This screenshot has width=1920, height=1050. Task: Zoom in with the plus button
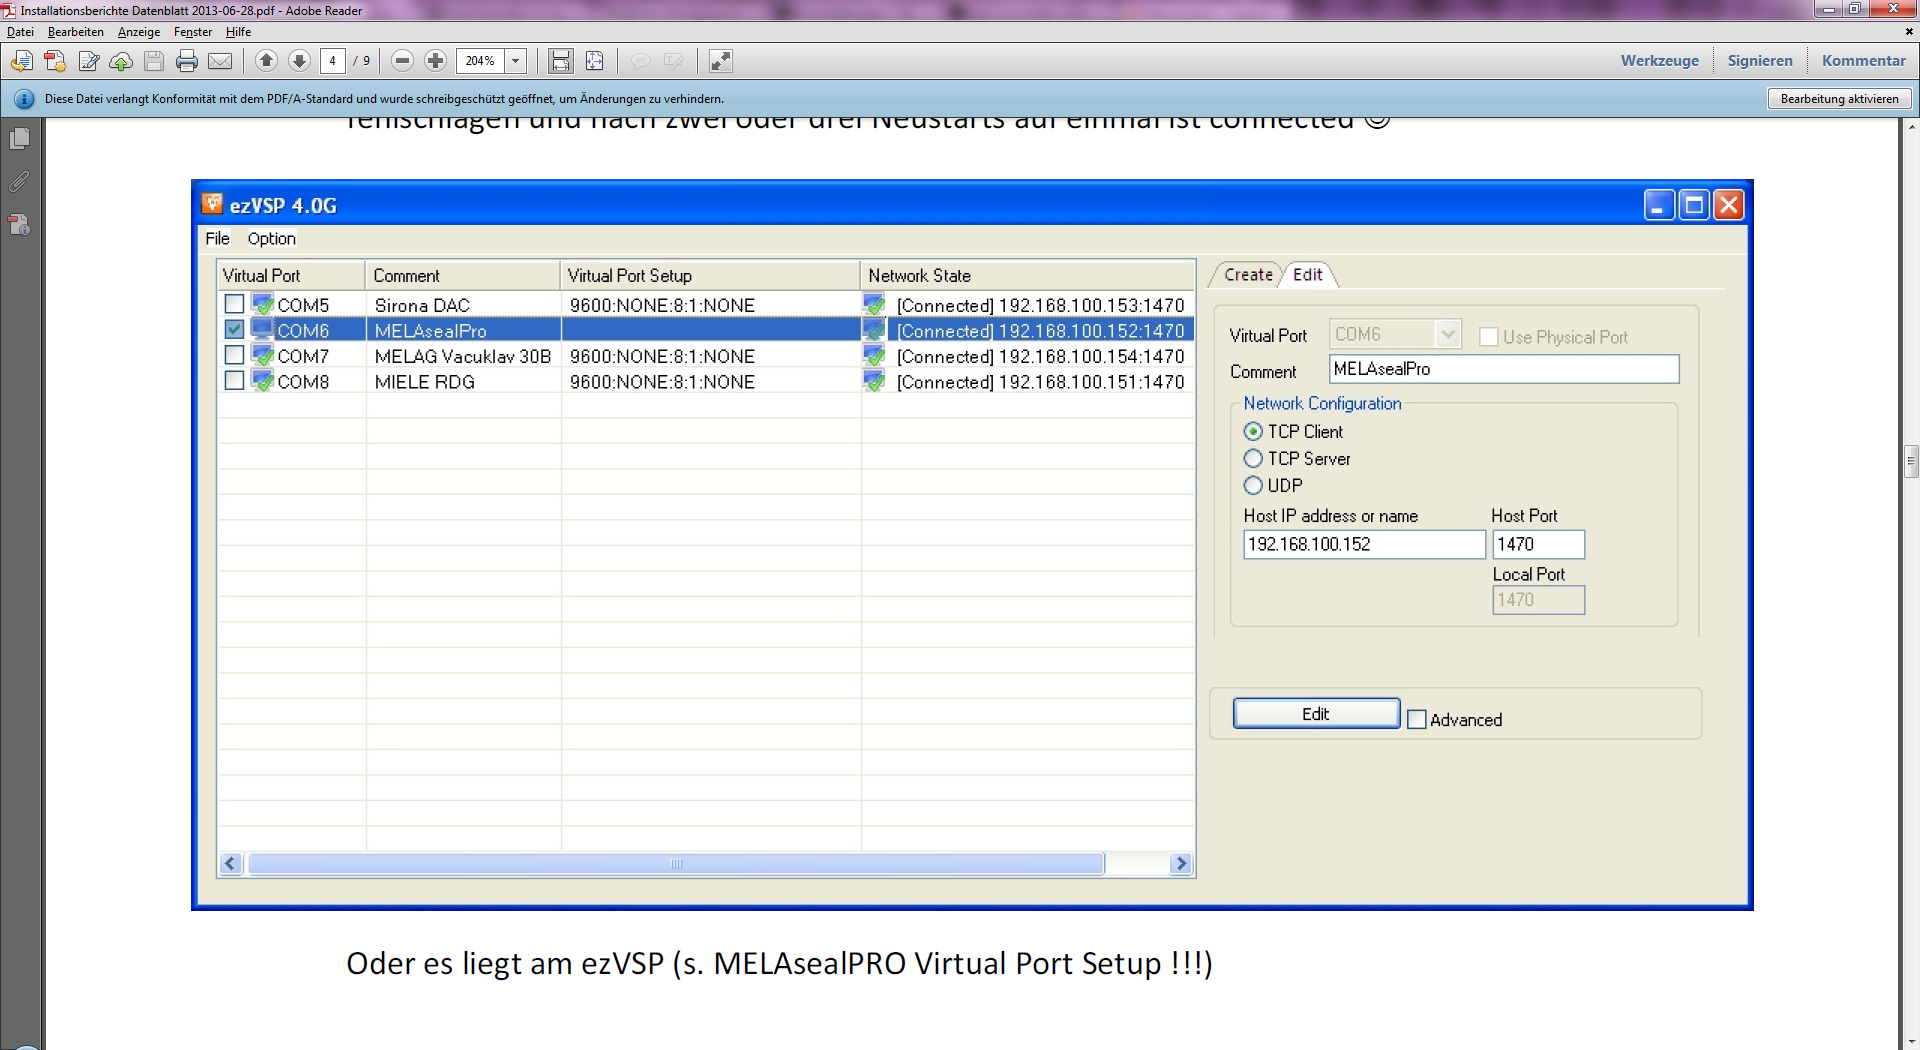coord(435,60)
